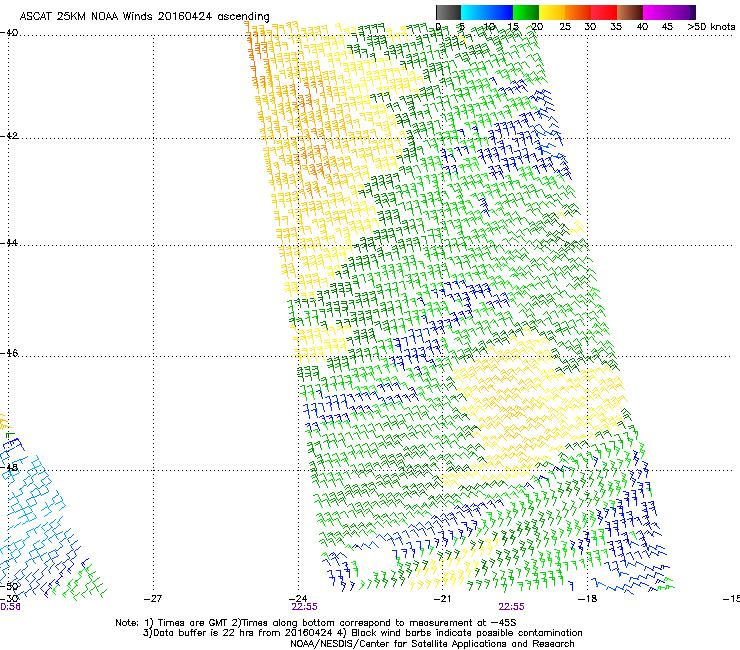Click the -46 latitude axis label

[9, 353]
